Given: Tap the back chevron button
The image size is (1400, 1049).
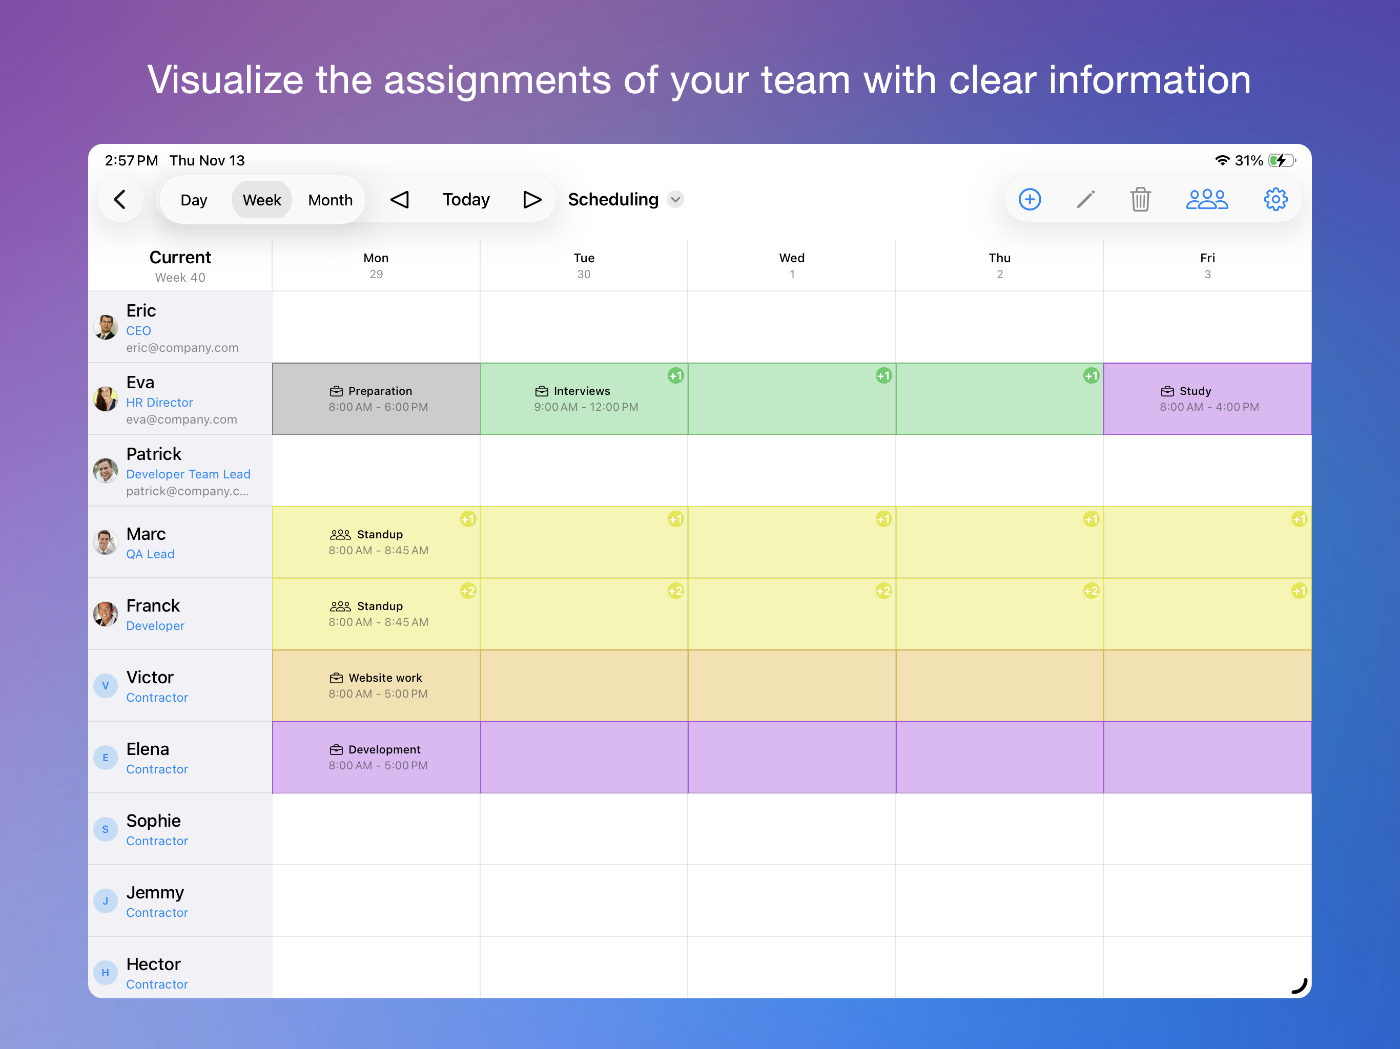Looking at the screenshot, I should click(120, 200).
